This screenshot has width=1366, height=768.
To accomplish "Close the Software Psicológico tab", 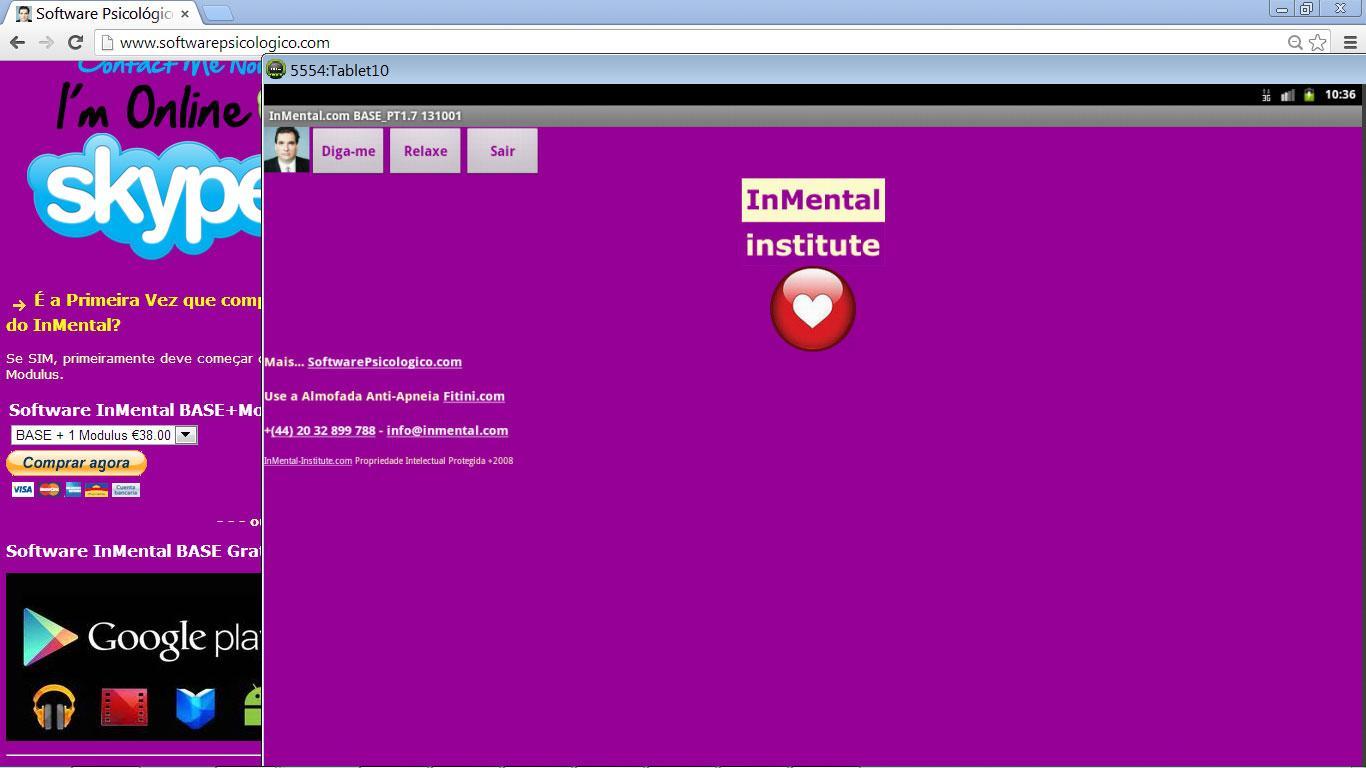I will 185,14.
